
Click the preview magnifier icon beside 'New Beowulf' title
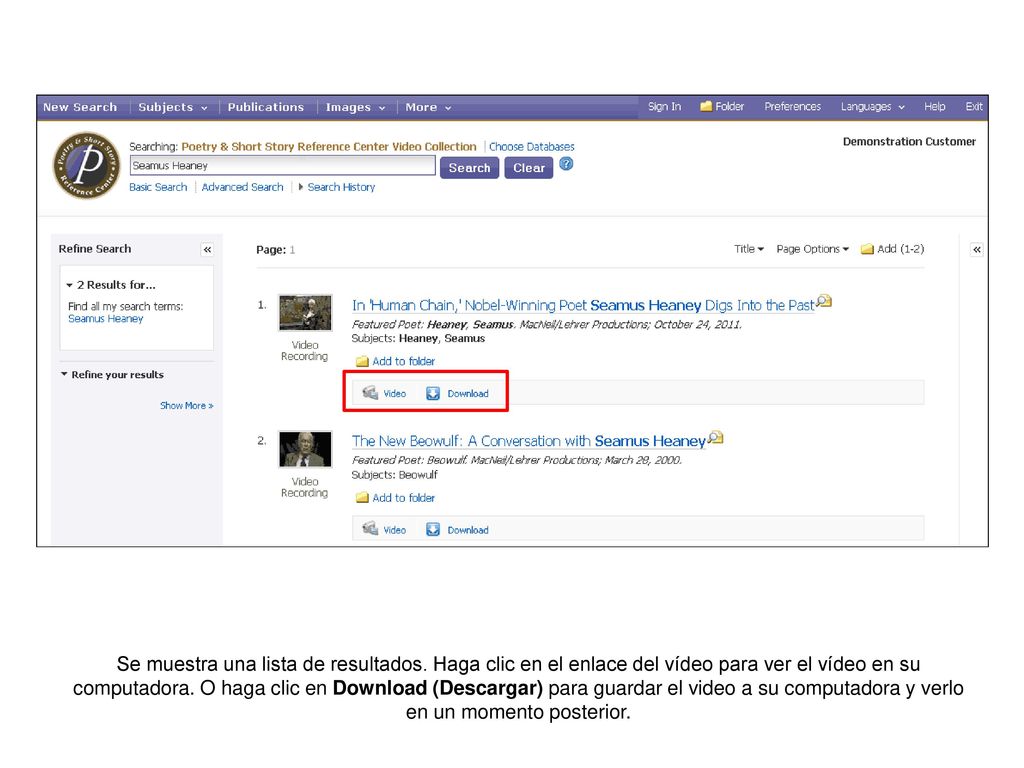pyautogui.click(x=716, y=437)
